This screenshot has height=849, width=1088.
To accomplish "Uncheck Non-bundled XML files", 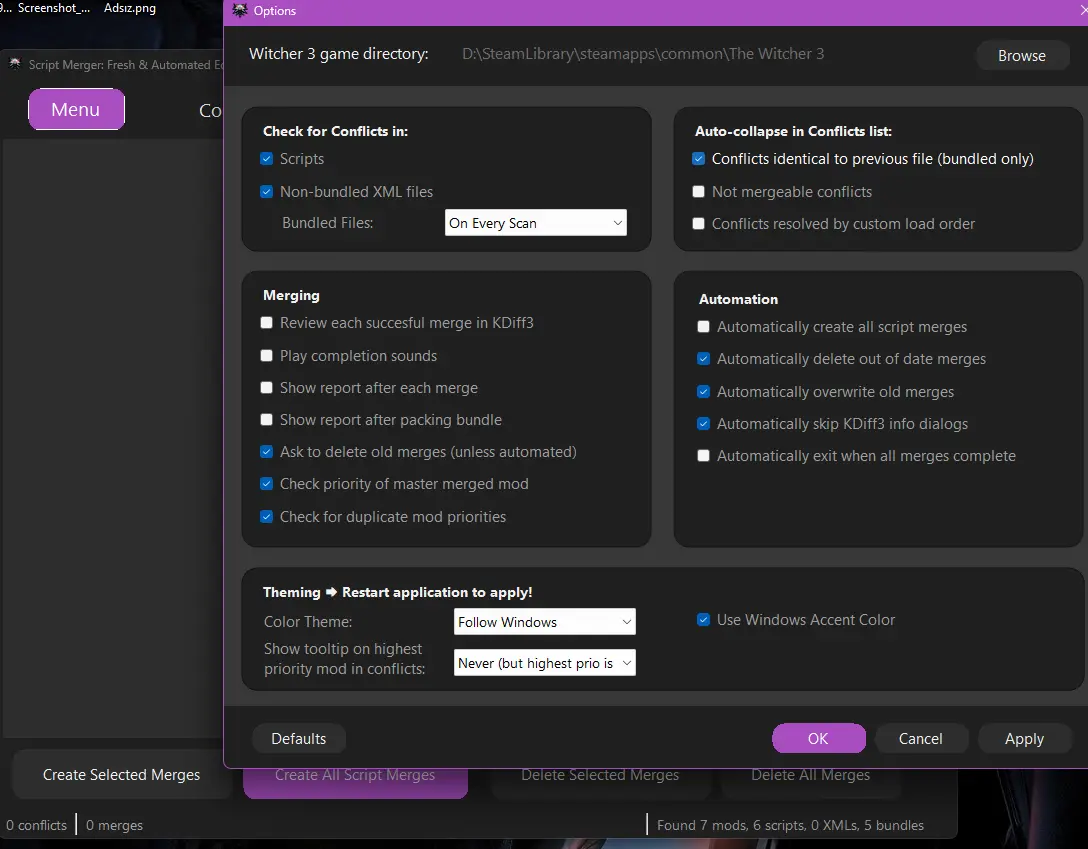I will click(266, 191).
